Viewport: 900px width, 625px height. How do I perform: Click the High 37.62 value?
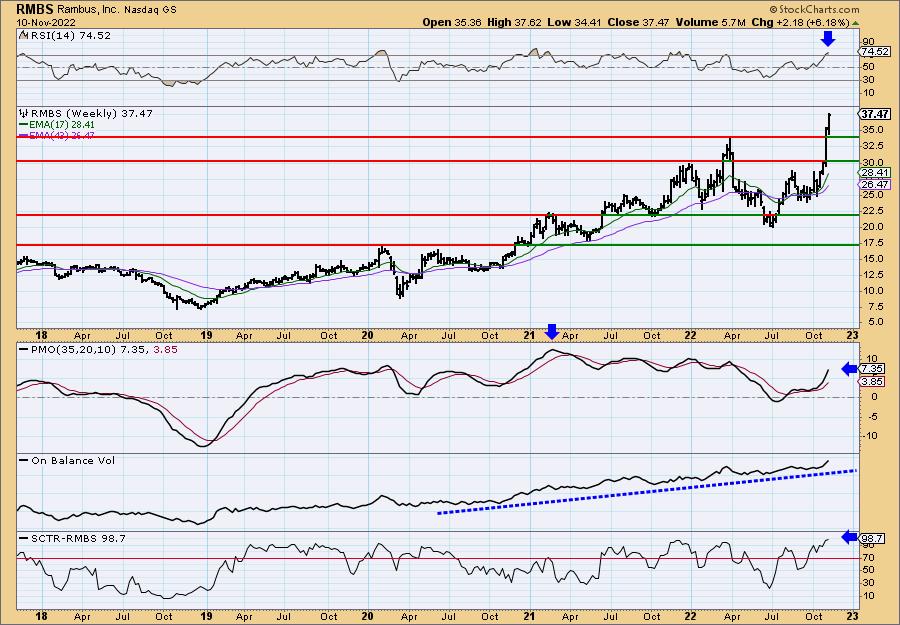(513, 22)
